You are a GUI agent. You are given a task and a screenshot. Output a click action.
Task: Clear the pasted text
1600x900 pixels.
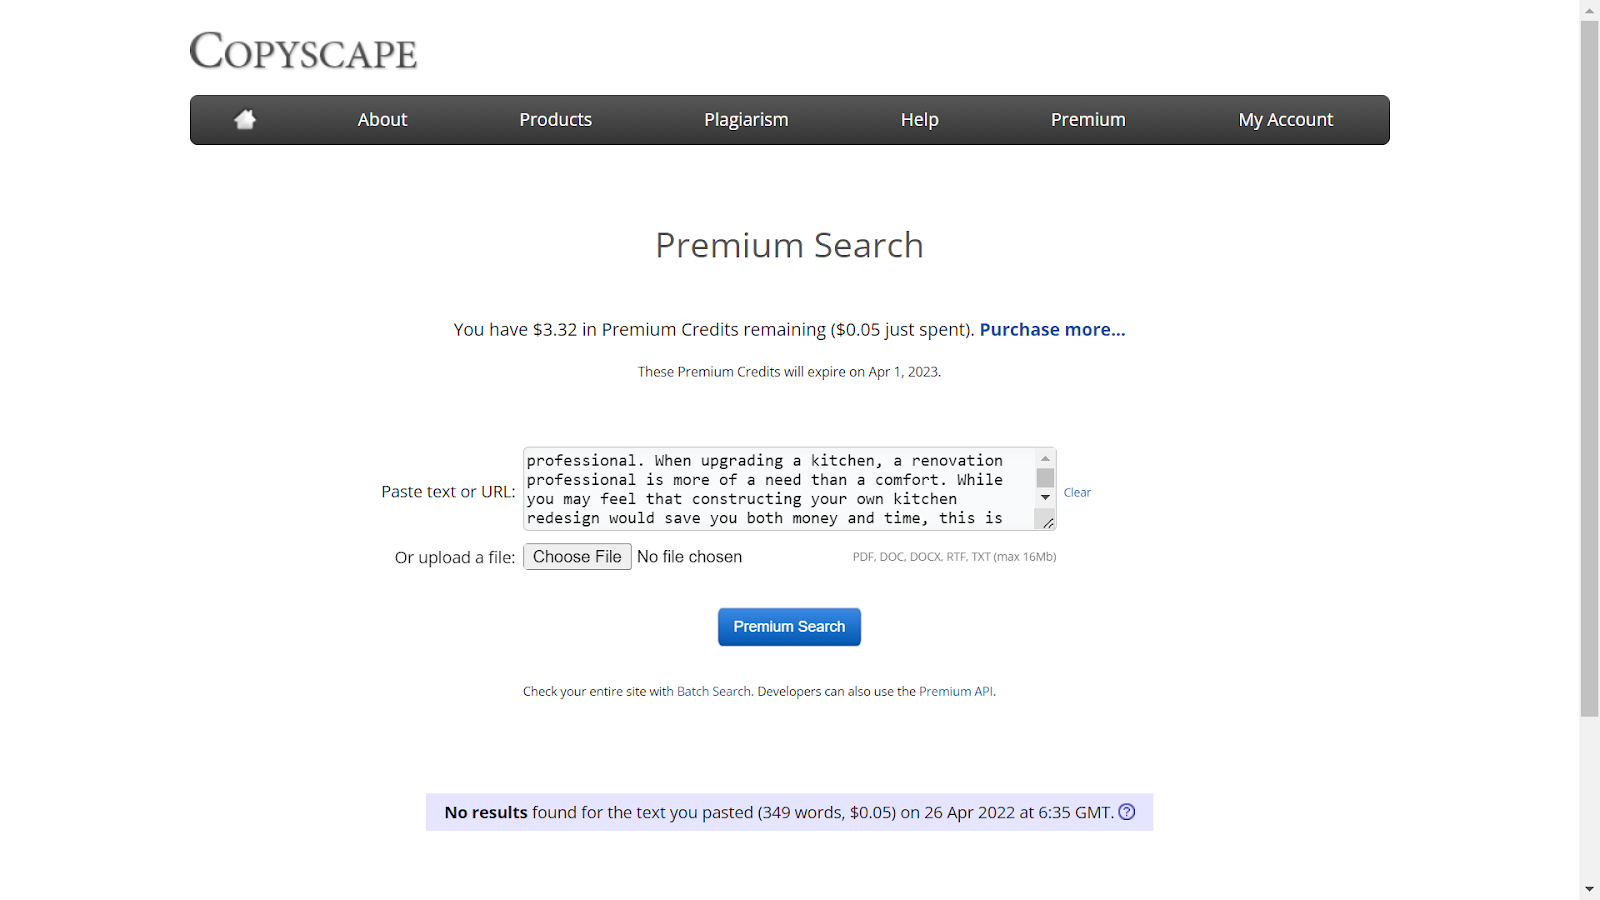coord(1077,492)
